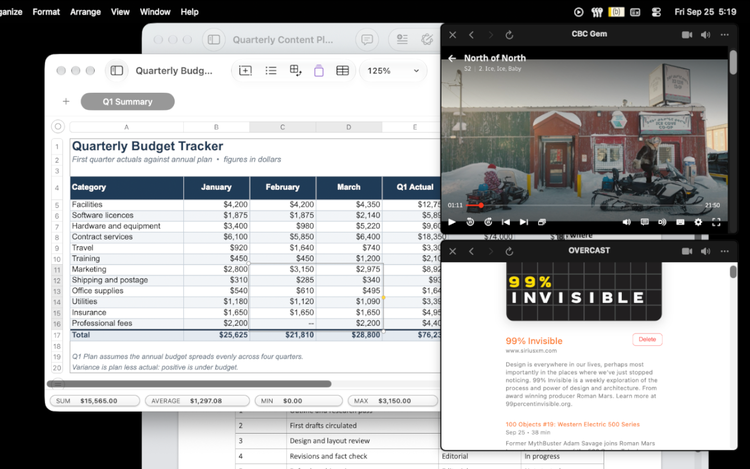Toggle theatre mode in the player
The height and width of the screenshot is (469, 750).
680,222
